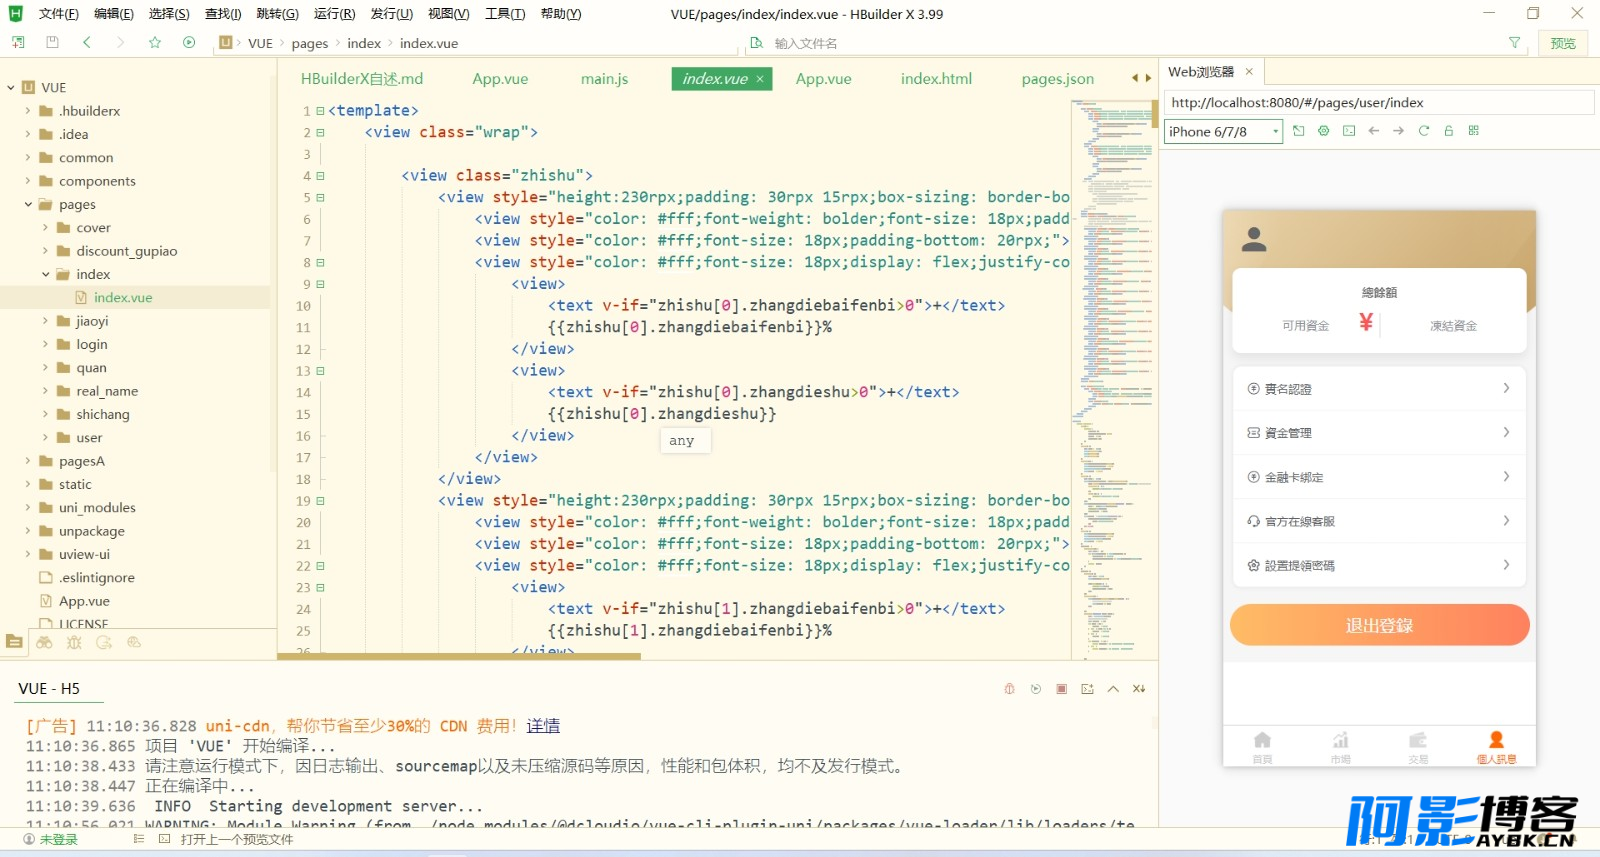Click the browser settings gear icon
The width and height of the screenshot is (1600, 857).
click(1323, 131)
